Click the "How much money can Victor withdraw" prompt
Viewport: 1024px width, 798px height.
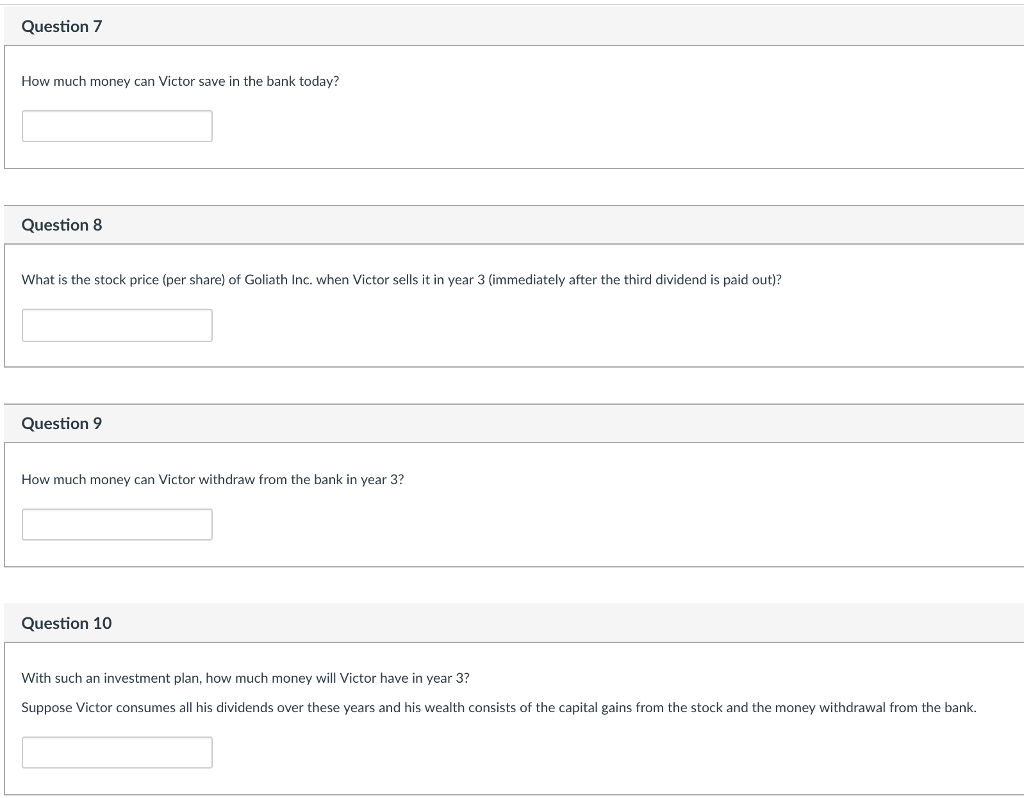pyautogui.click(x=212, y=480)
